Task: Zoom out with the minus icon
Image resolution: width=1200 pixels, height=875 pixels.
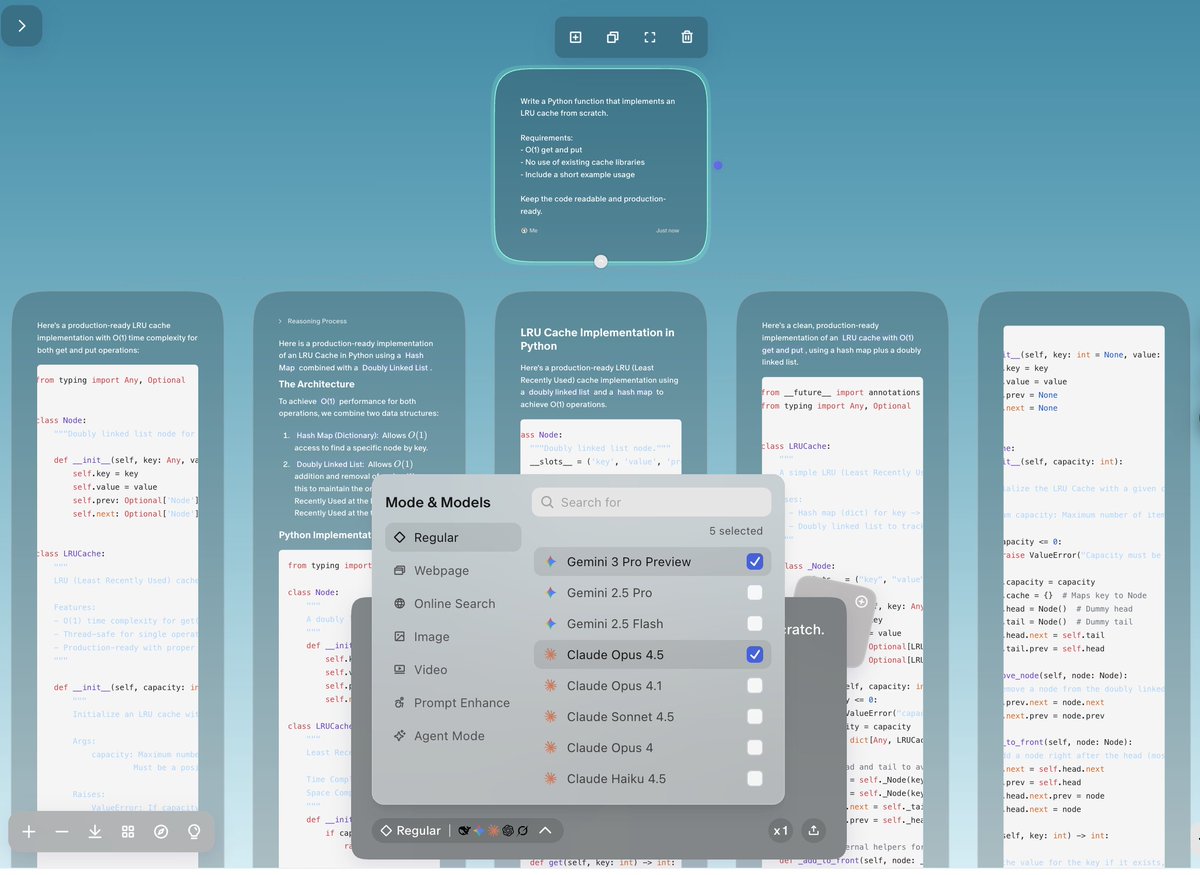Action: click(x=62, y=831)
